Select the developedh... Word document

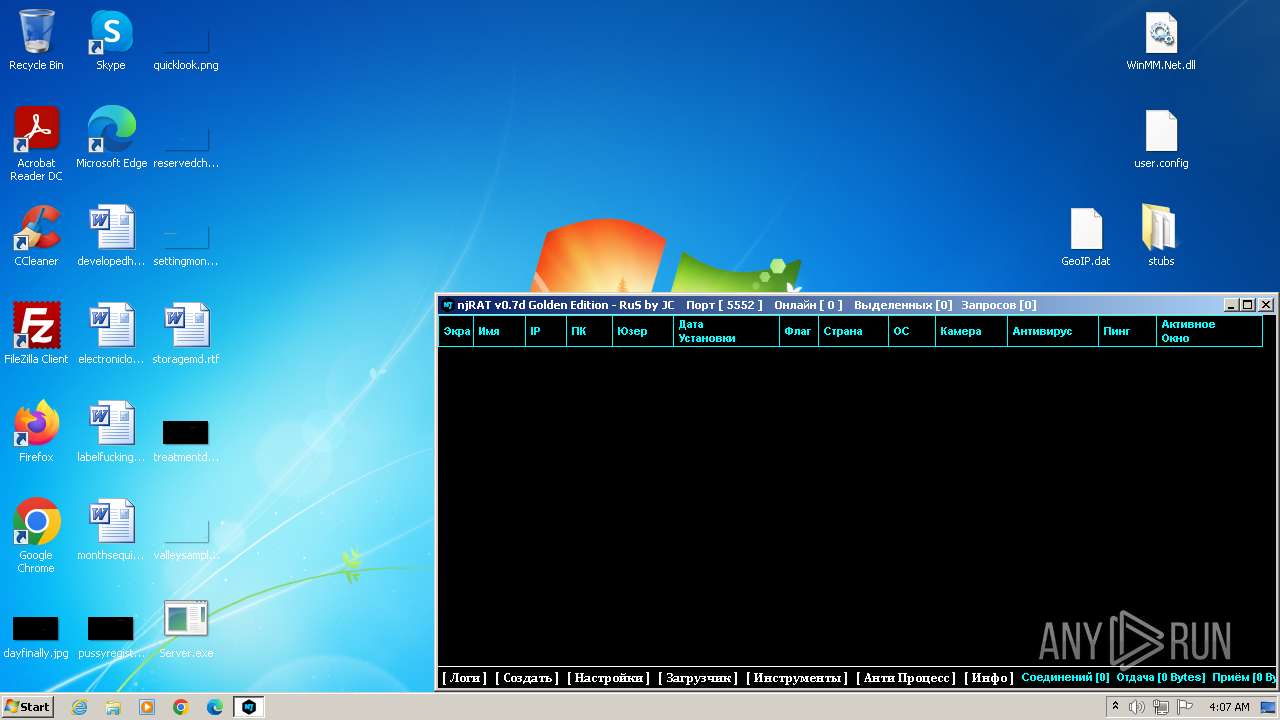(x=111, y=235)
